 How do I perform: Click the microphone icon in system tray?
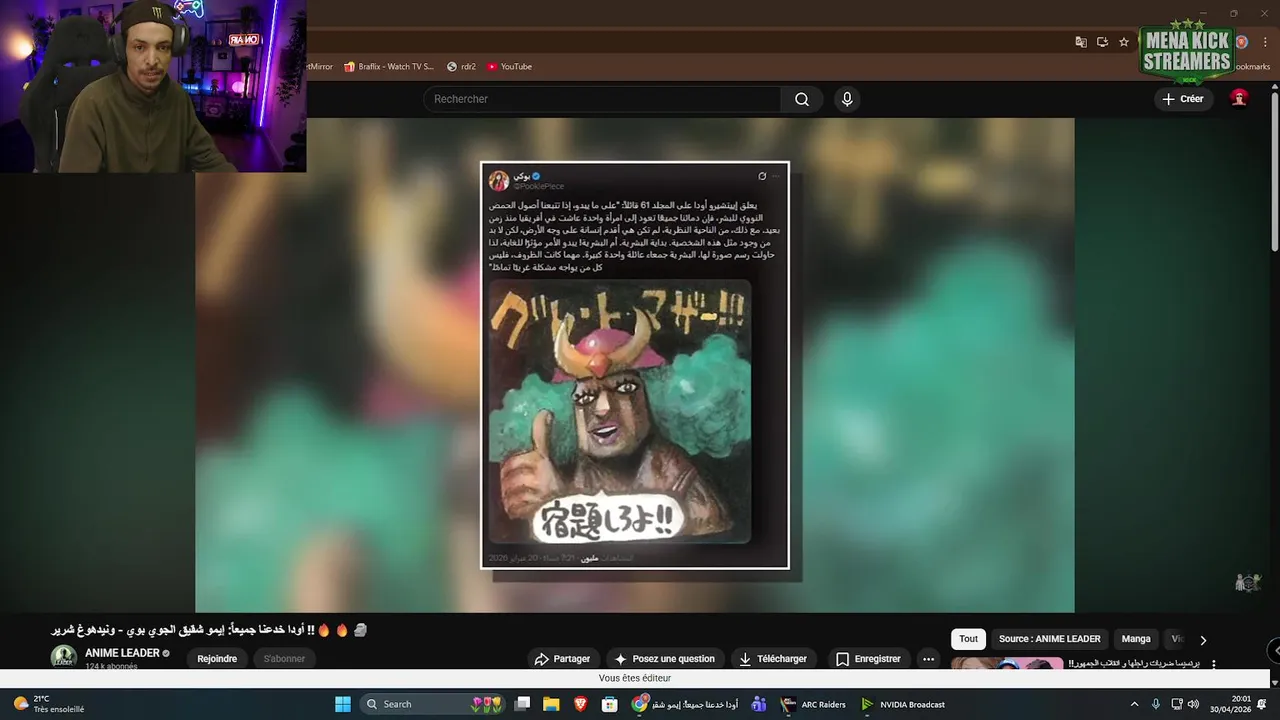click(x=1156, y=704)
